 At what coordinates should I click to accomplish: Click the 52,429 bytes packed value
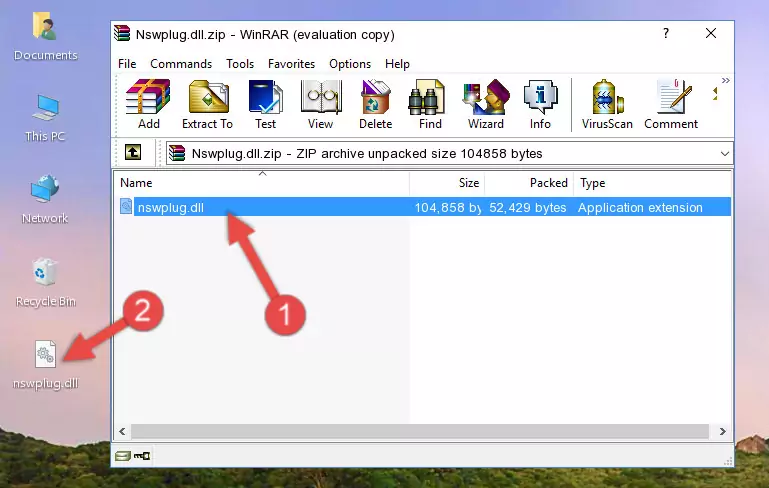pos(527,207)
